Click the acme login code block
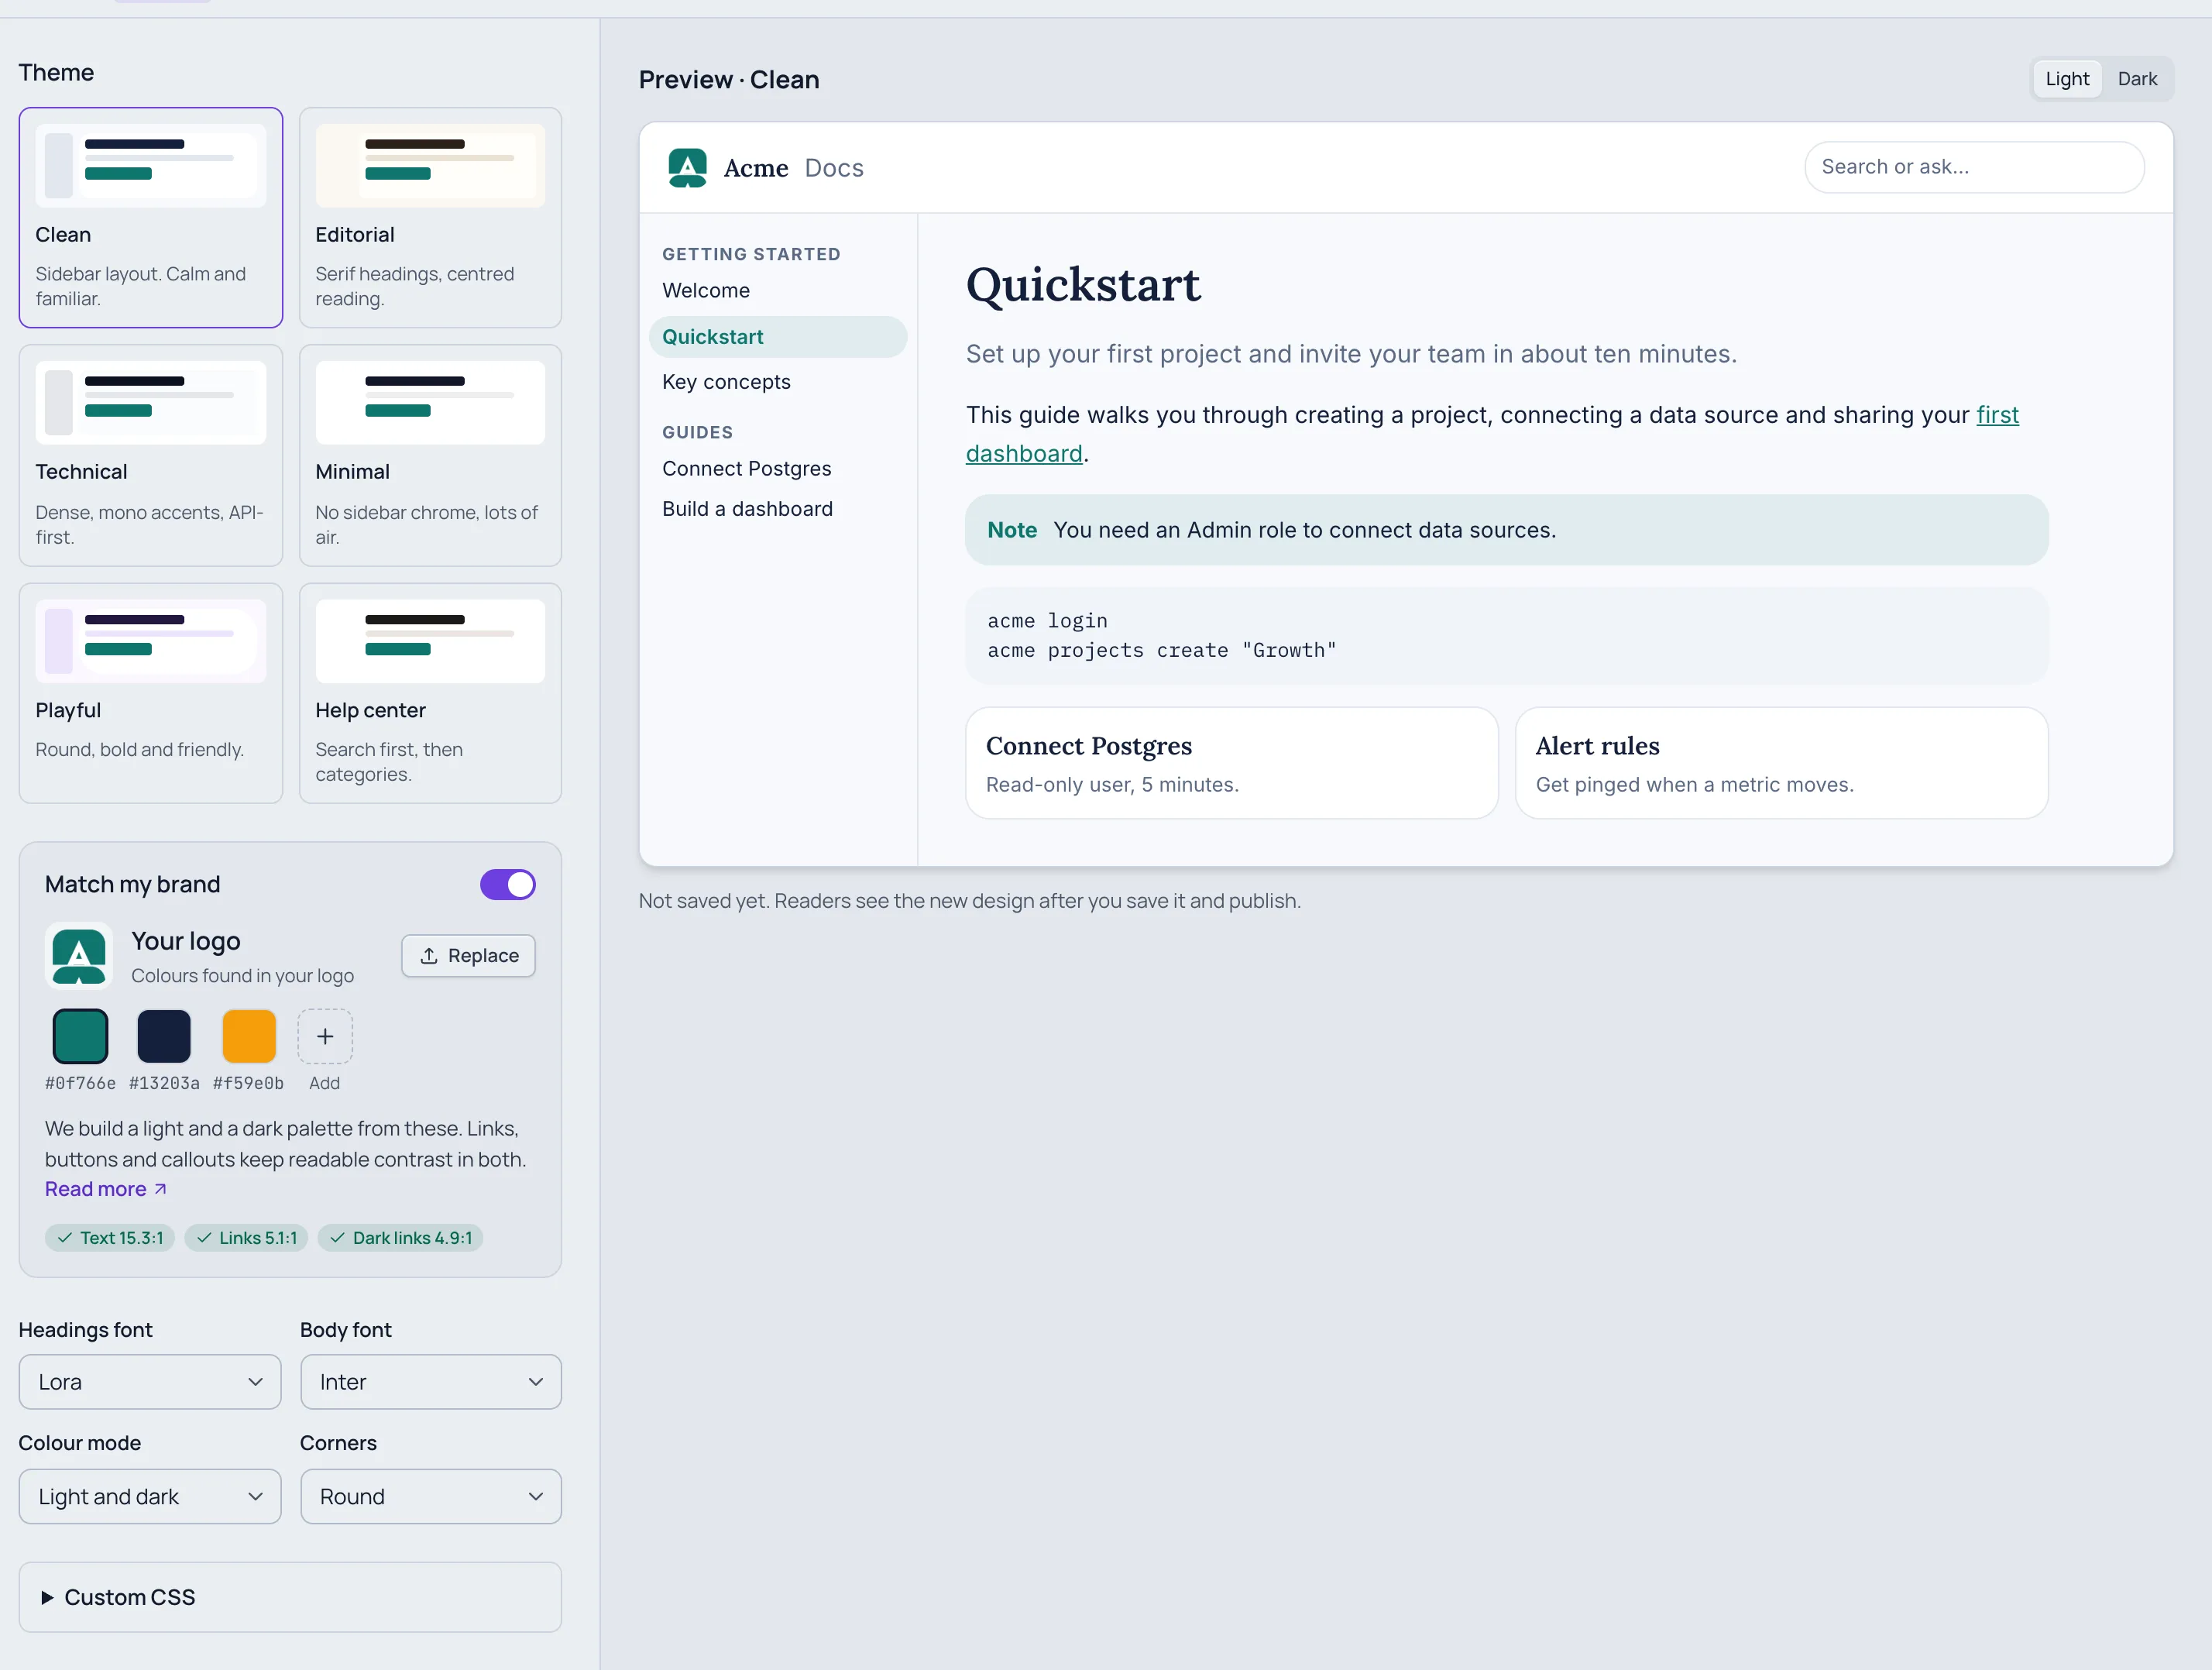The height and width of the screenshot is (1670, 2212). tap(1507, 636)
